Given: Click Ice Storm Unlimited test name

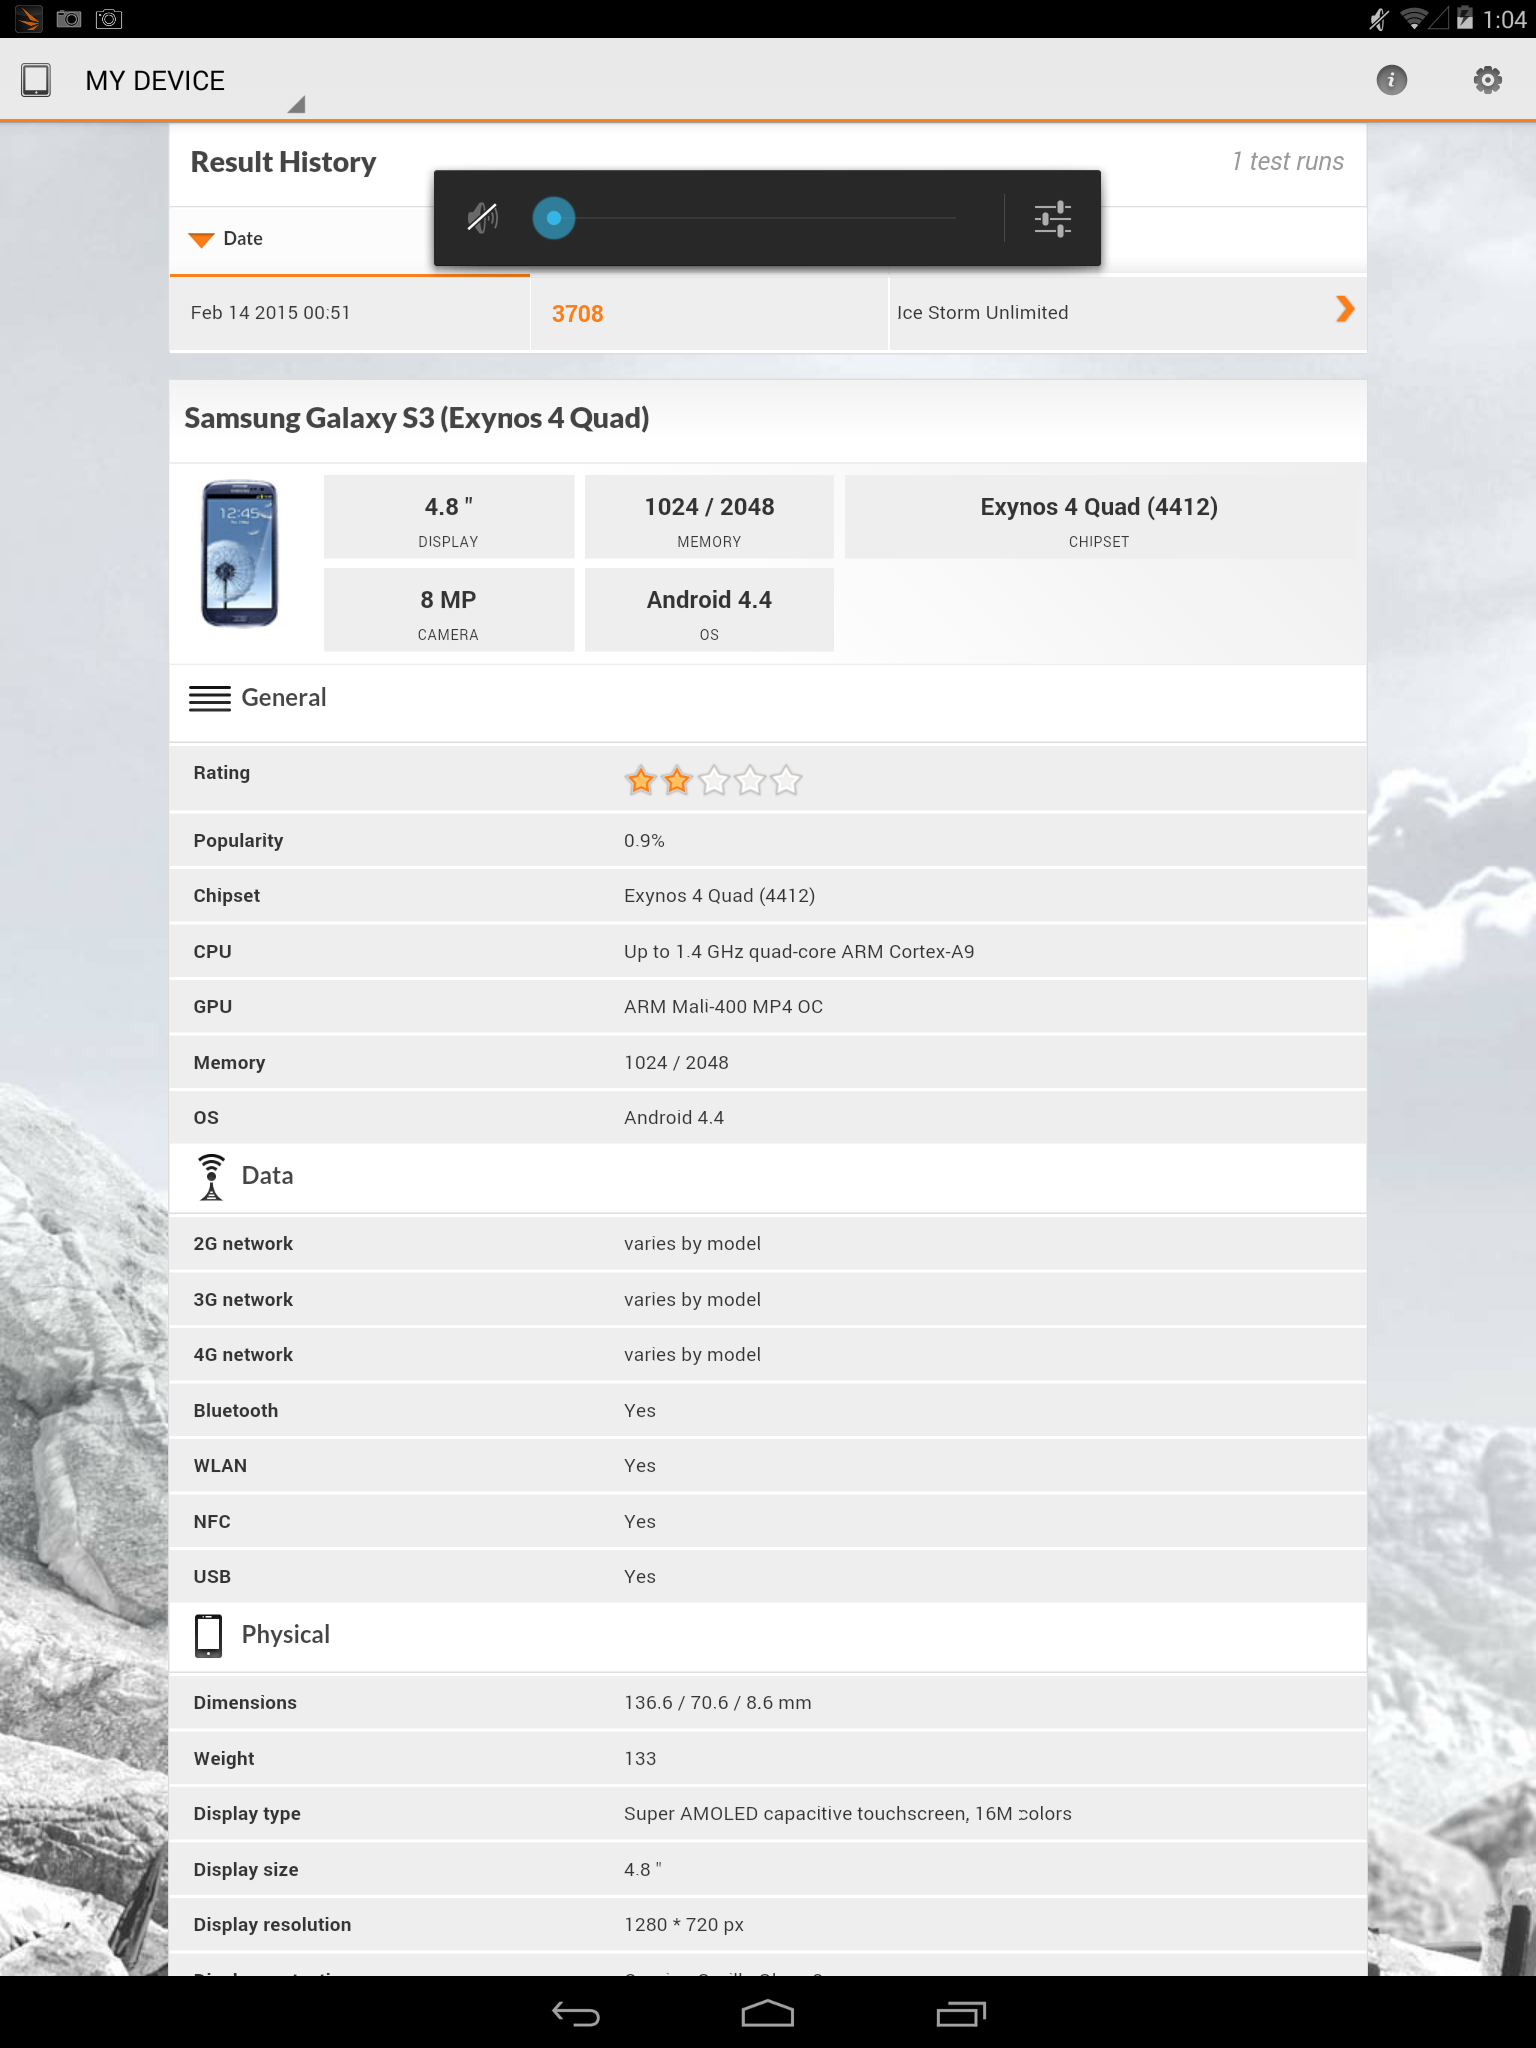Looking at the screenshot, I should coord(983,313).
